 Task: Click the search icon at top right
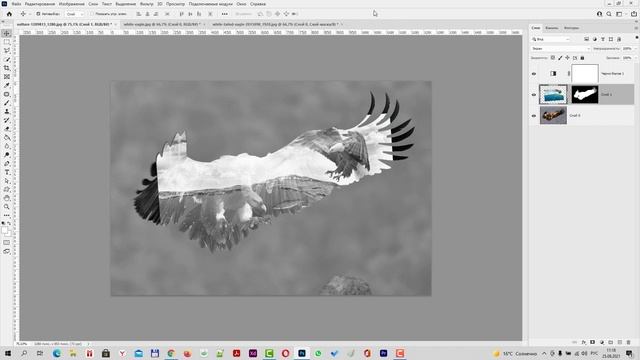[x=609, y=14]
